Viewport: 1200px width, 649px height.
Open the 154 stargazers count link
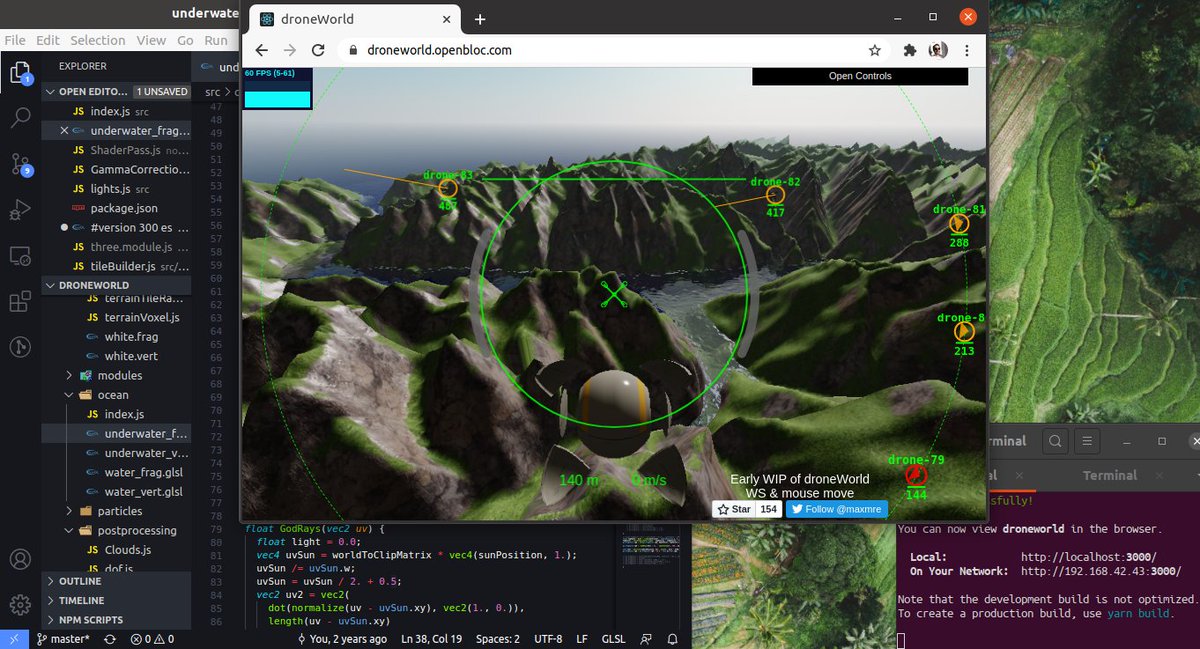click(x=768, y=509)
